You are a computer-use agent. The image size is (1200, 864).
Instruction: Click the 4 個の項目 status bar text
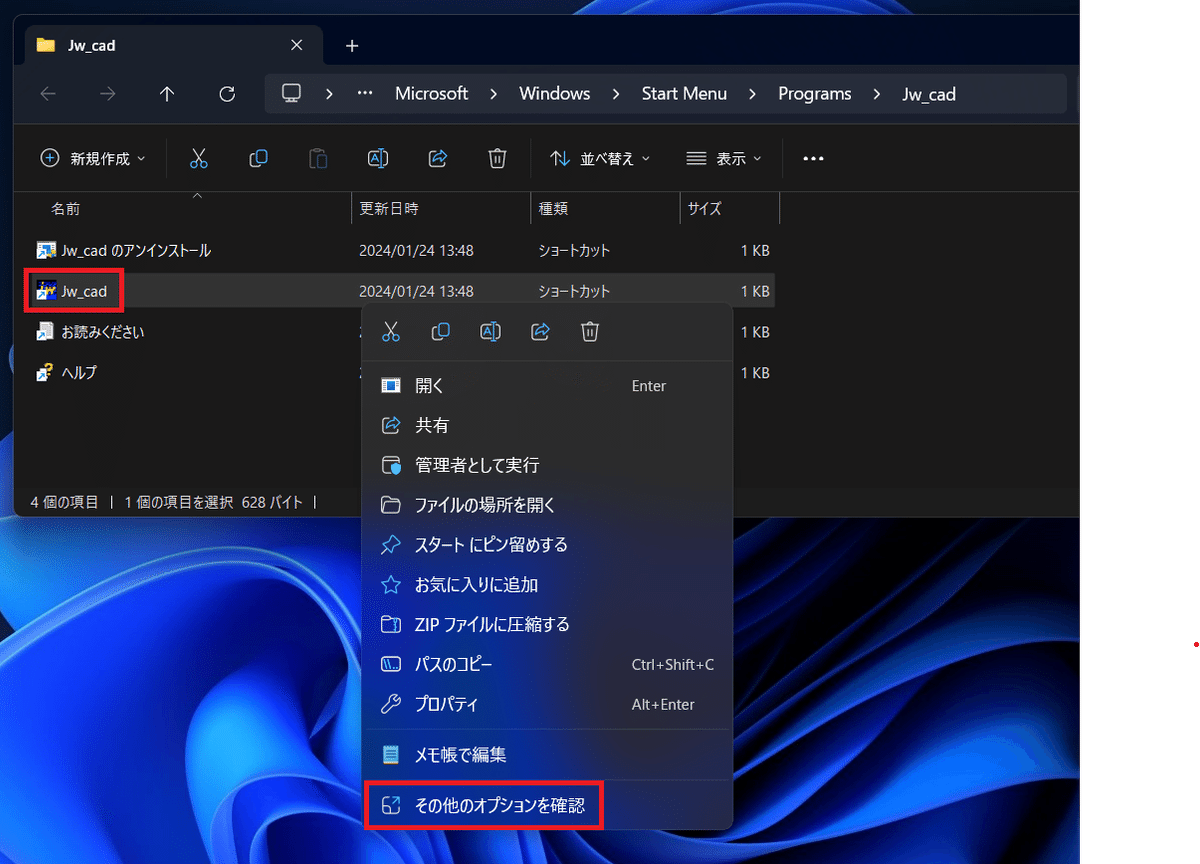(65, 502)
